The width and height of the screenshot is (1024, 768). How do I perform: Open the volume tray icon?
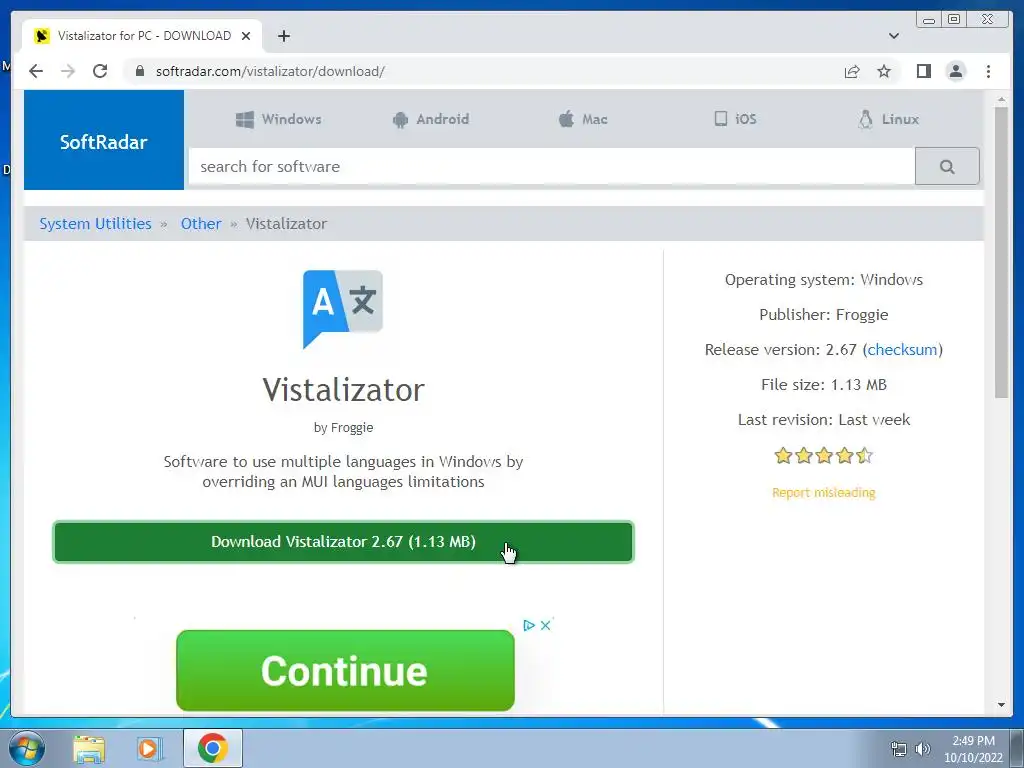pyautogui.click(x=923, y=749)
